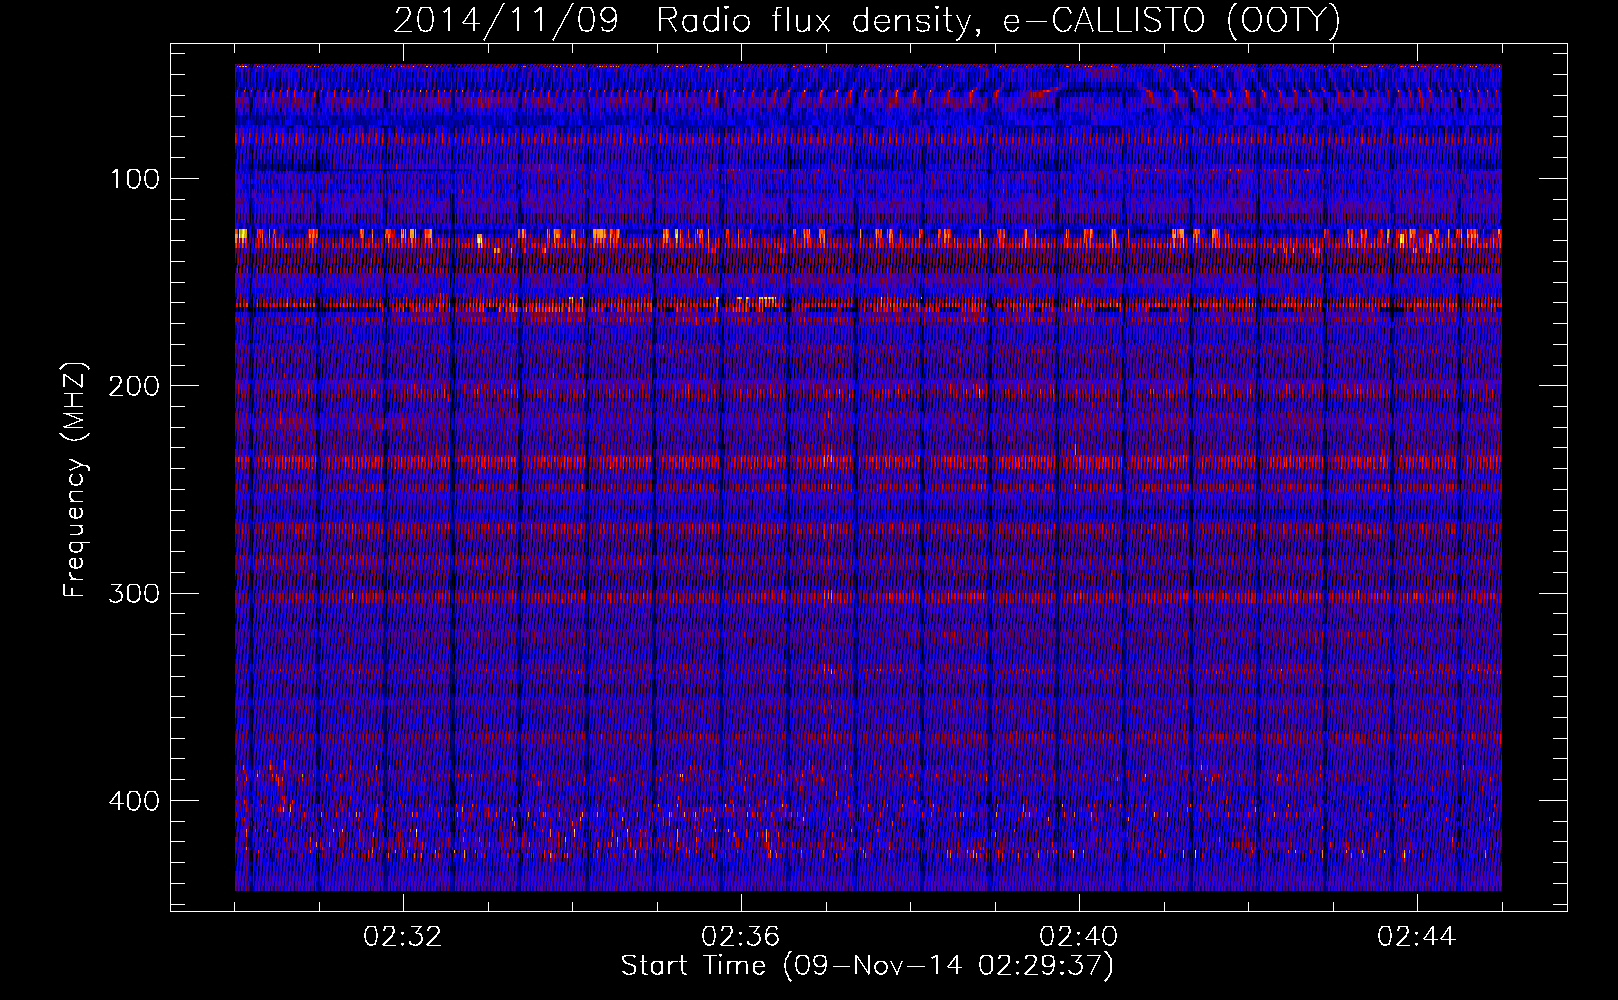Click the 02:40 time tick label
1618x1000 pixels.
coord(1079,937)
